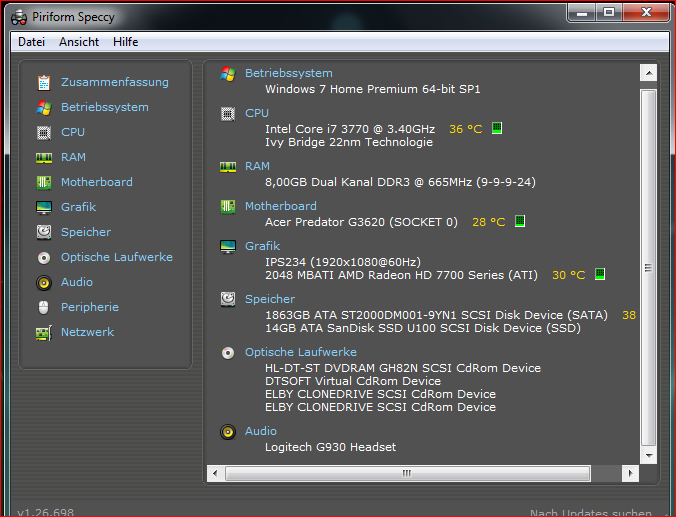Click the disc icon beside Optische Laufwerke heading
Viewport: 676px width, 517px height.
(228, 353)
